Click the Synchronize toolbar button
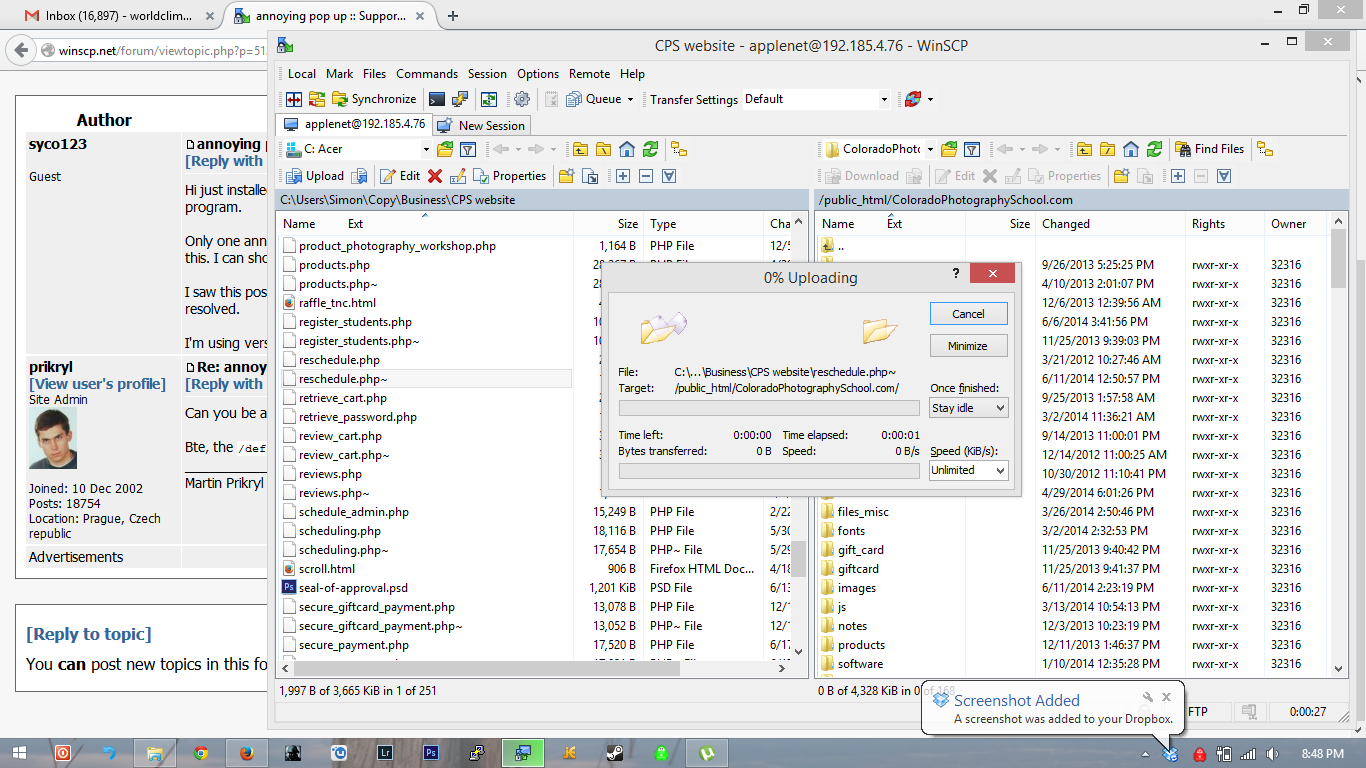 (374, 99)
